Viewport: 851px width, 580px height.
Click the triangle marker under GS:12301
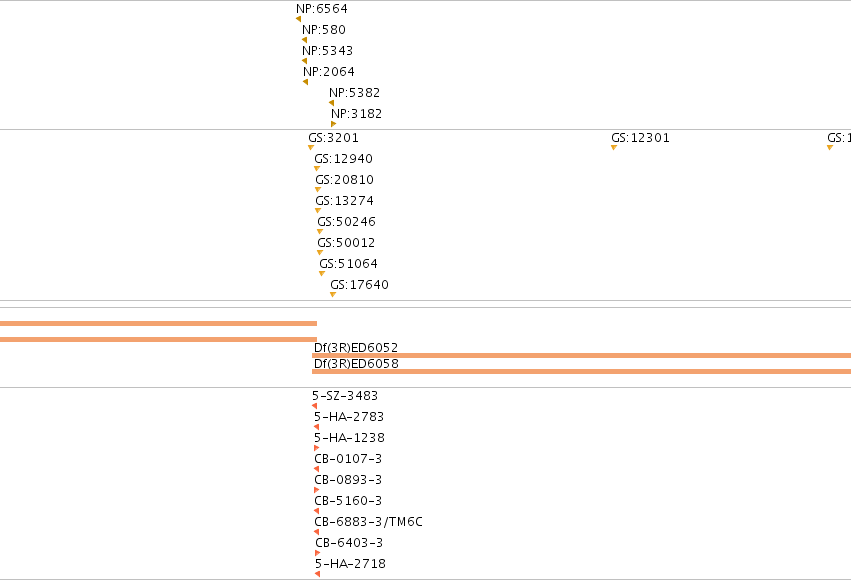pyautogui.click(x=614, y=148)
